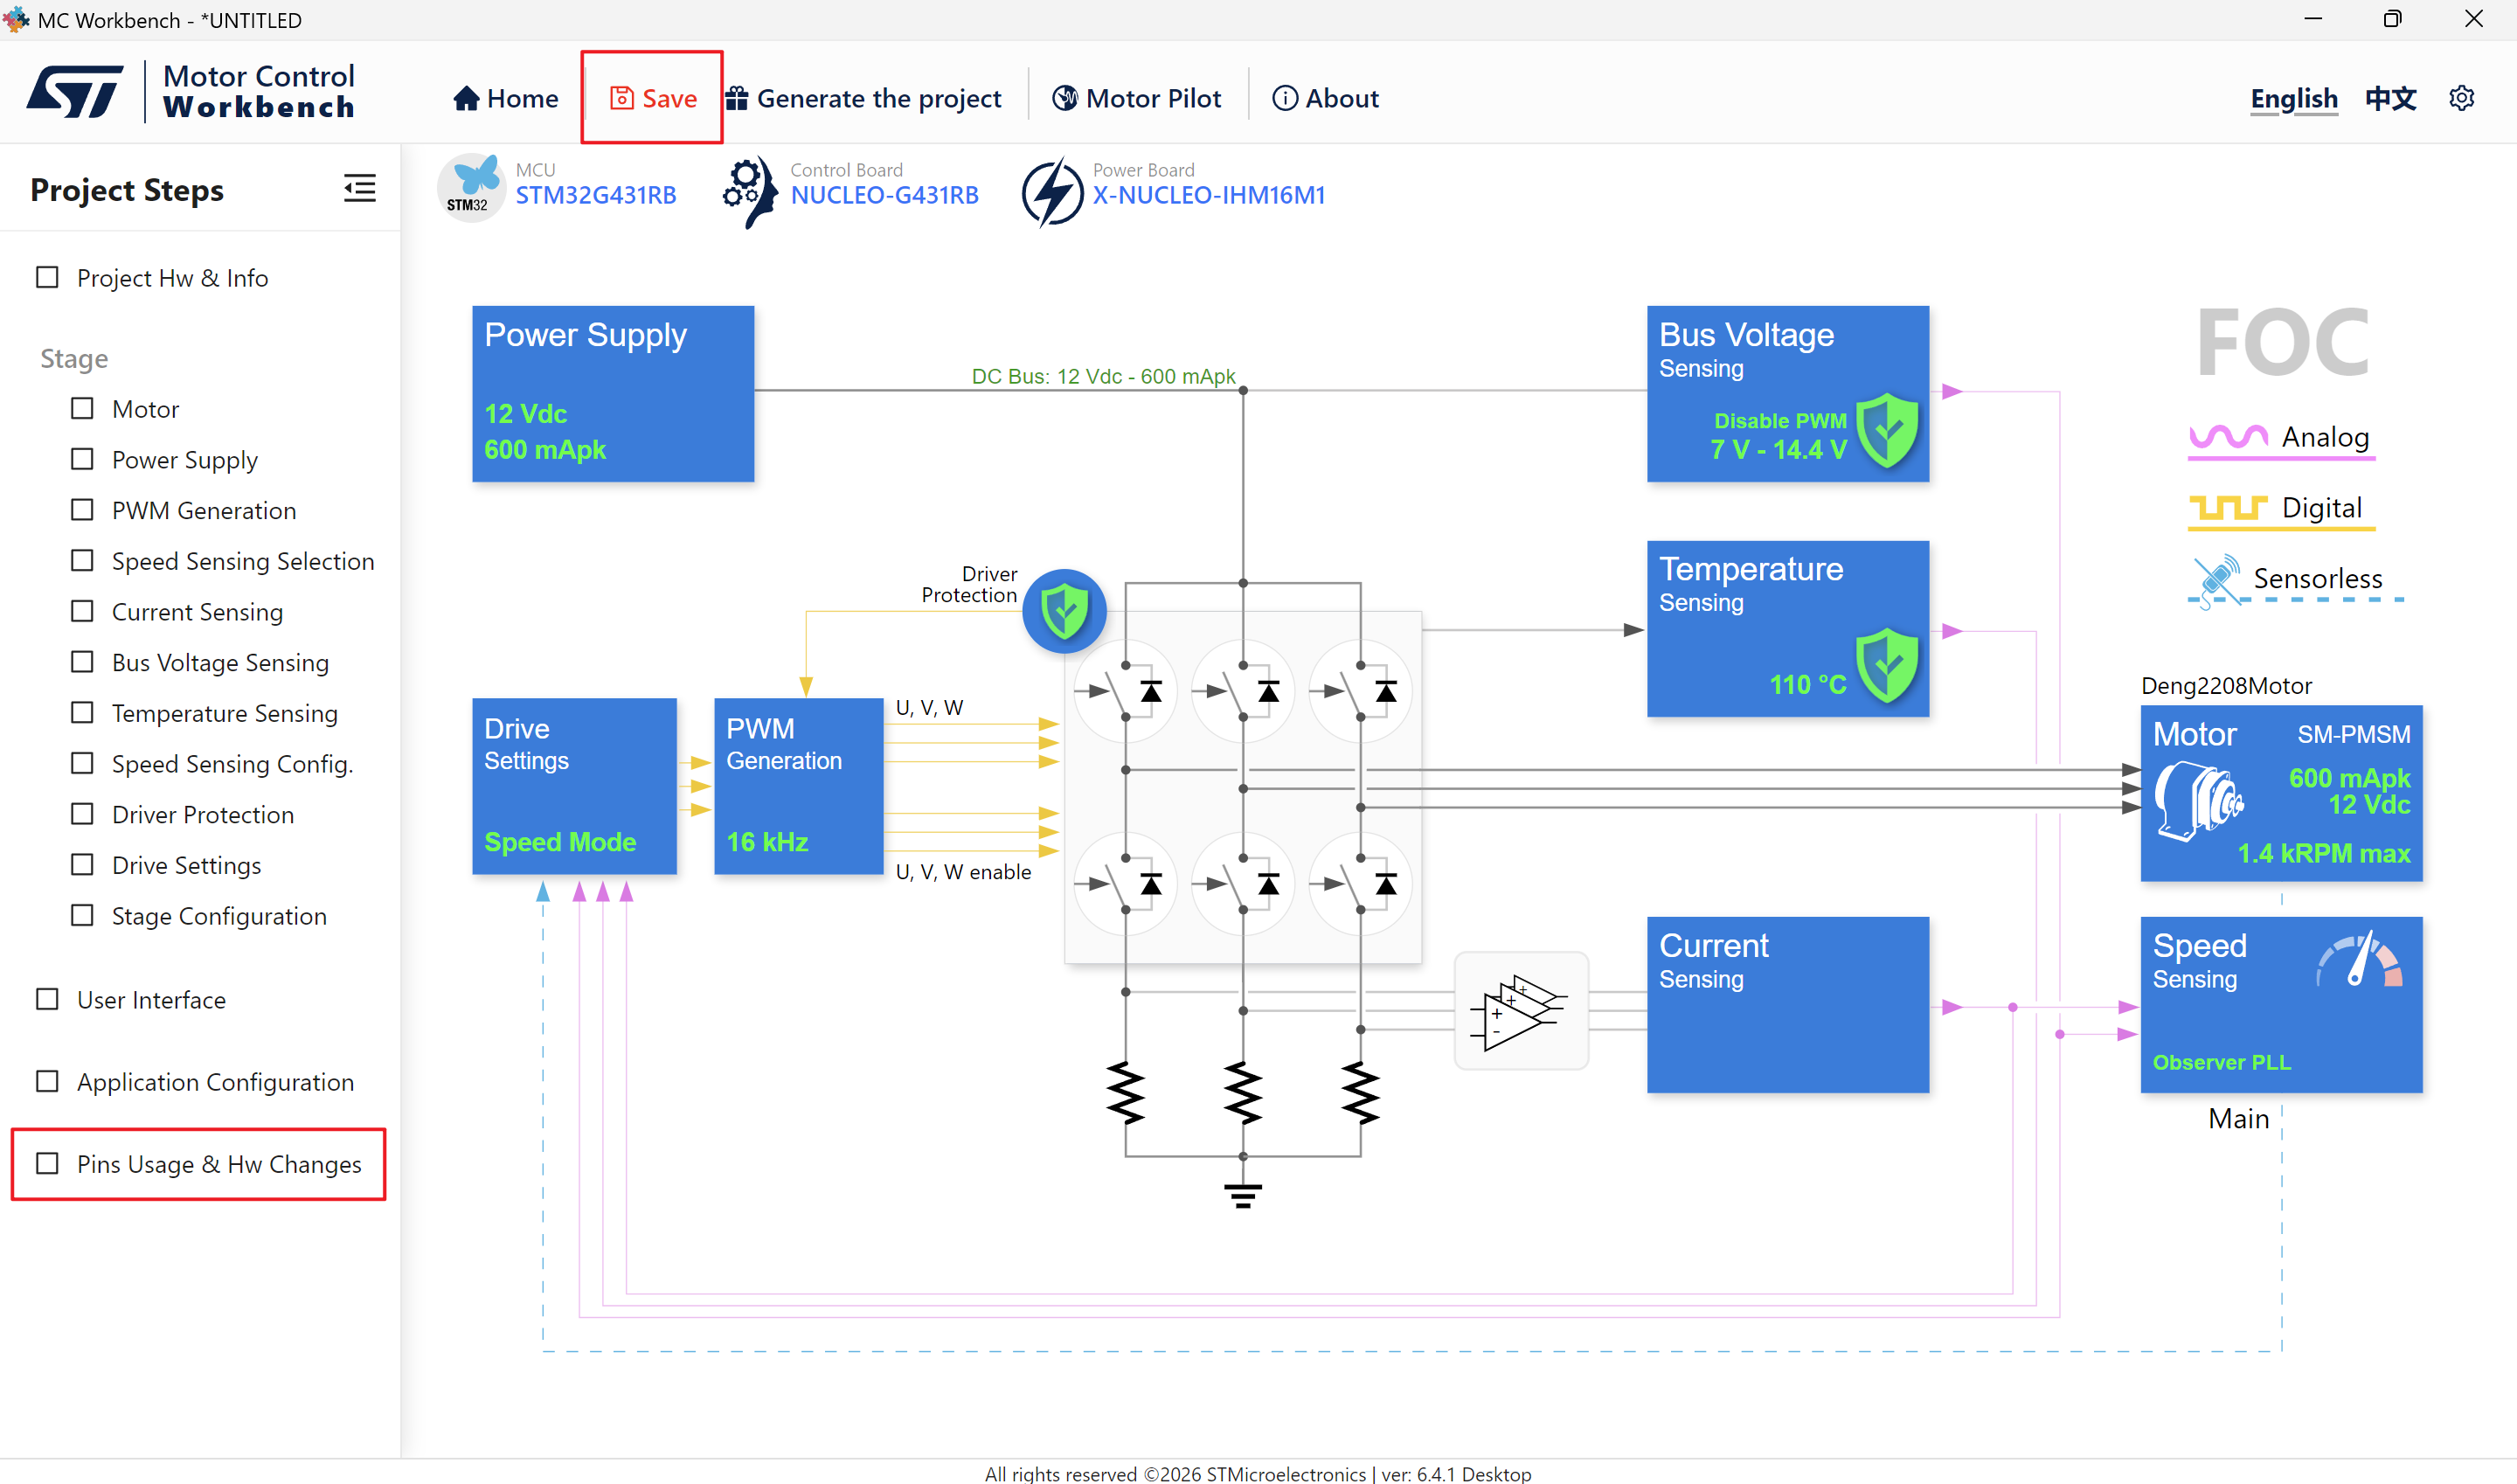This screenshot has height=1484, width=2517.
Task: Click the Temperature Sensing shield icon
Action: point(1887,665)
